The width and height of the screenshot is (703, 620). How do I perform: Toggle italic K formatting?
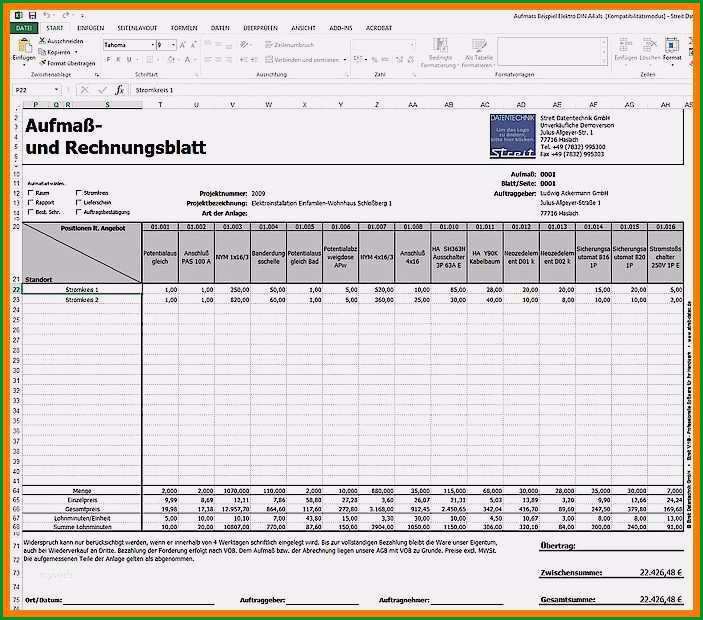(x=118, y=60)
